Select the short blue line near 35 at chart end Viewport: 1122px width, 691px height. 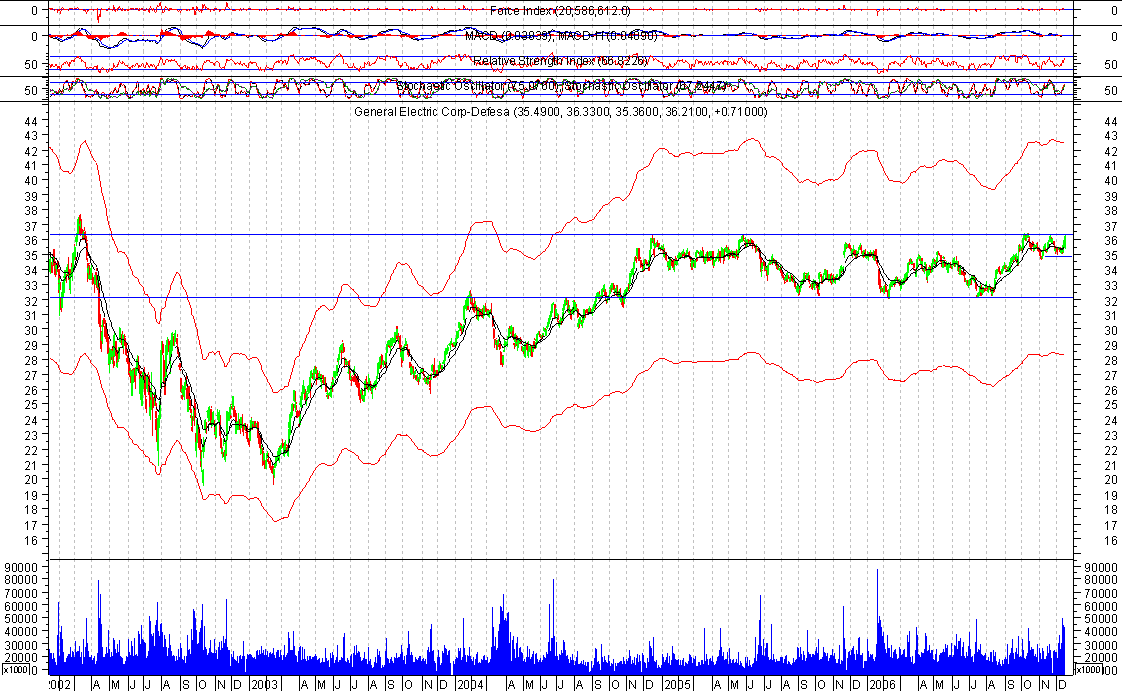pyautogui.click(x=1058, y=256)
